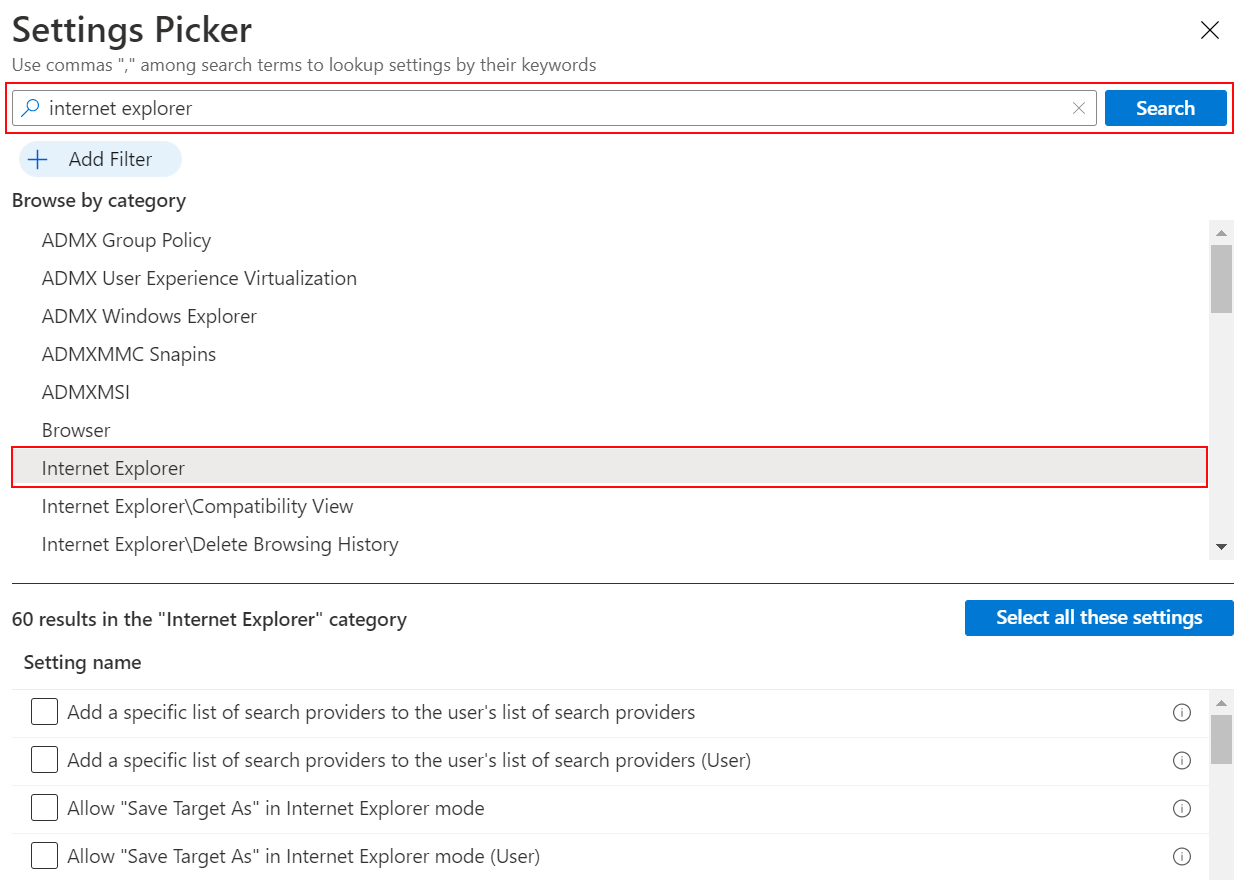Check the first search providers setting
Screen dimensions: 1246x880
[44, 713]
